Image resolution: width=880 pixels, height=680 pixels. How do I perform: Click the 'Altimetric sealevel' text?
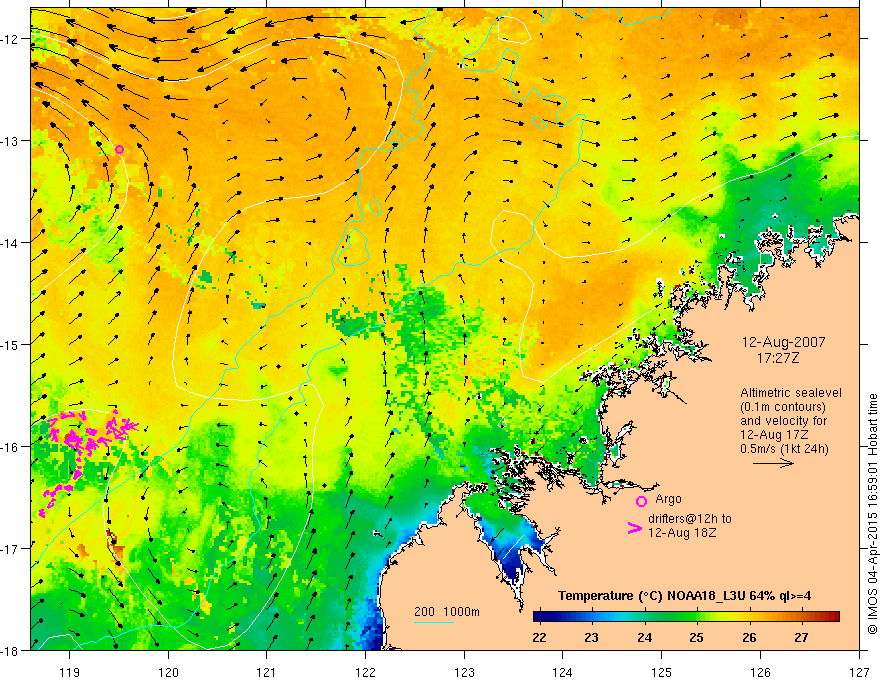[791, 393]
